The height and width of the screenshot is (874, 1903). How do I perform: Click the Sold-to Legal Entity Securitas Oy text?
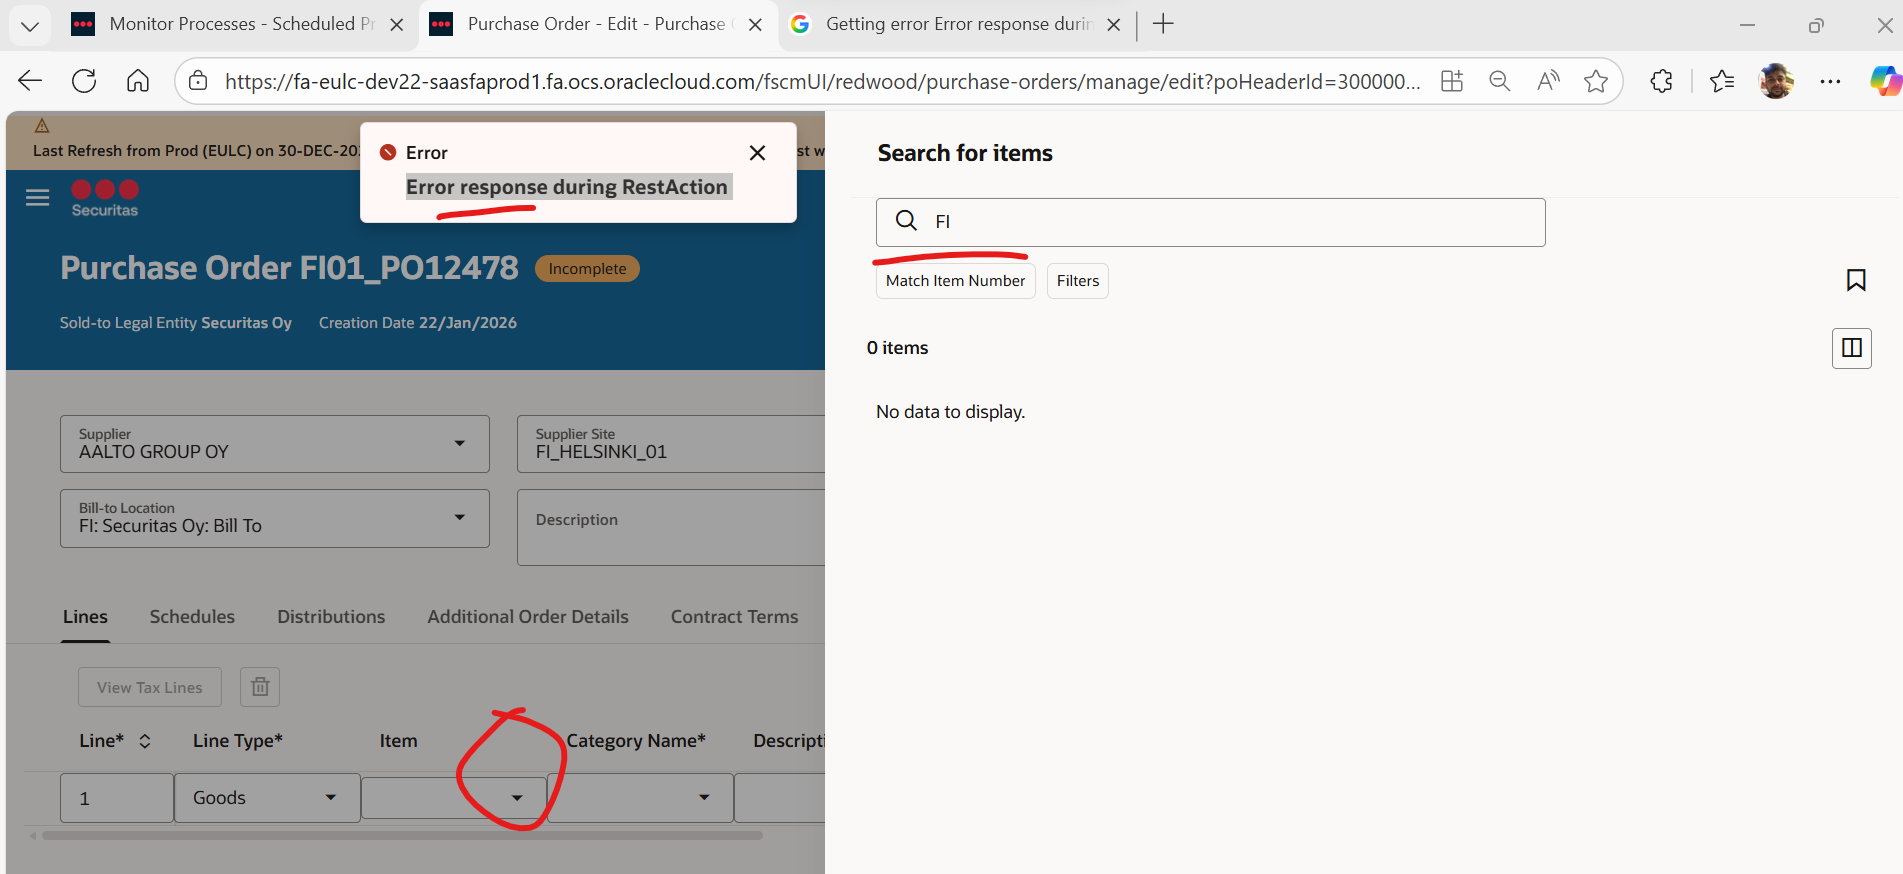[176, 323]
